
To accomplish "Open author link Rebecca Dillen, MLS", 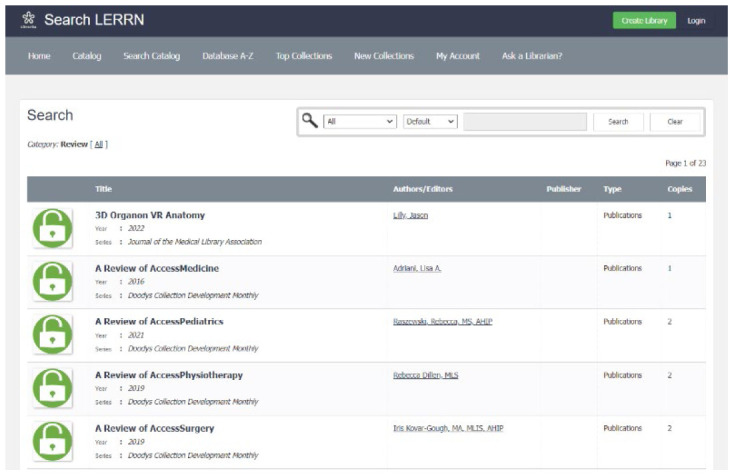I will pyautogui.click(x=426, y=375).
